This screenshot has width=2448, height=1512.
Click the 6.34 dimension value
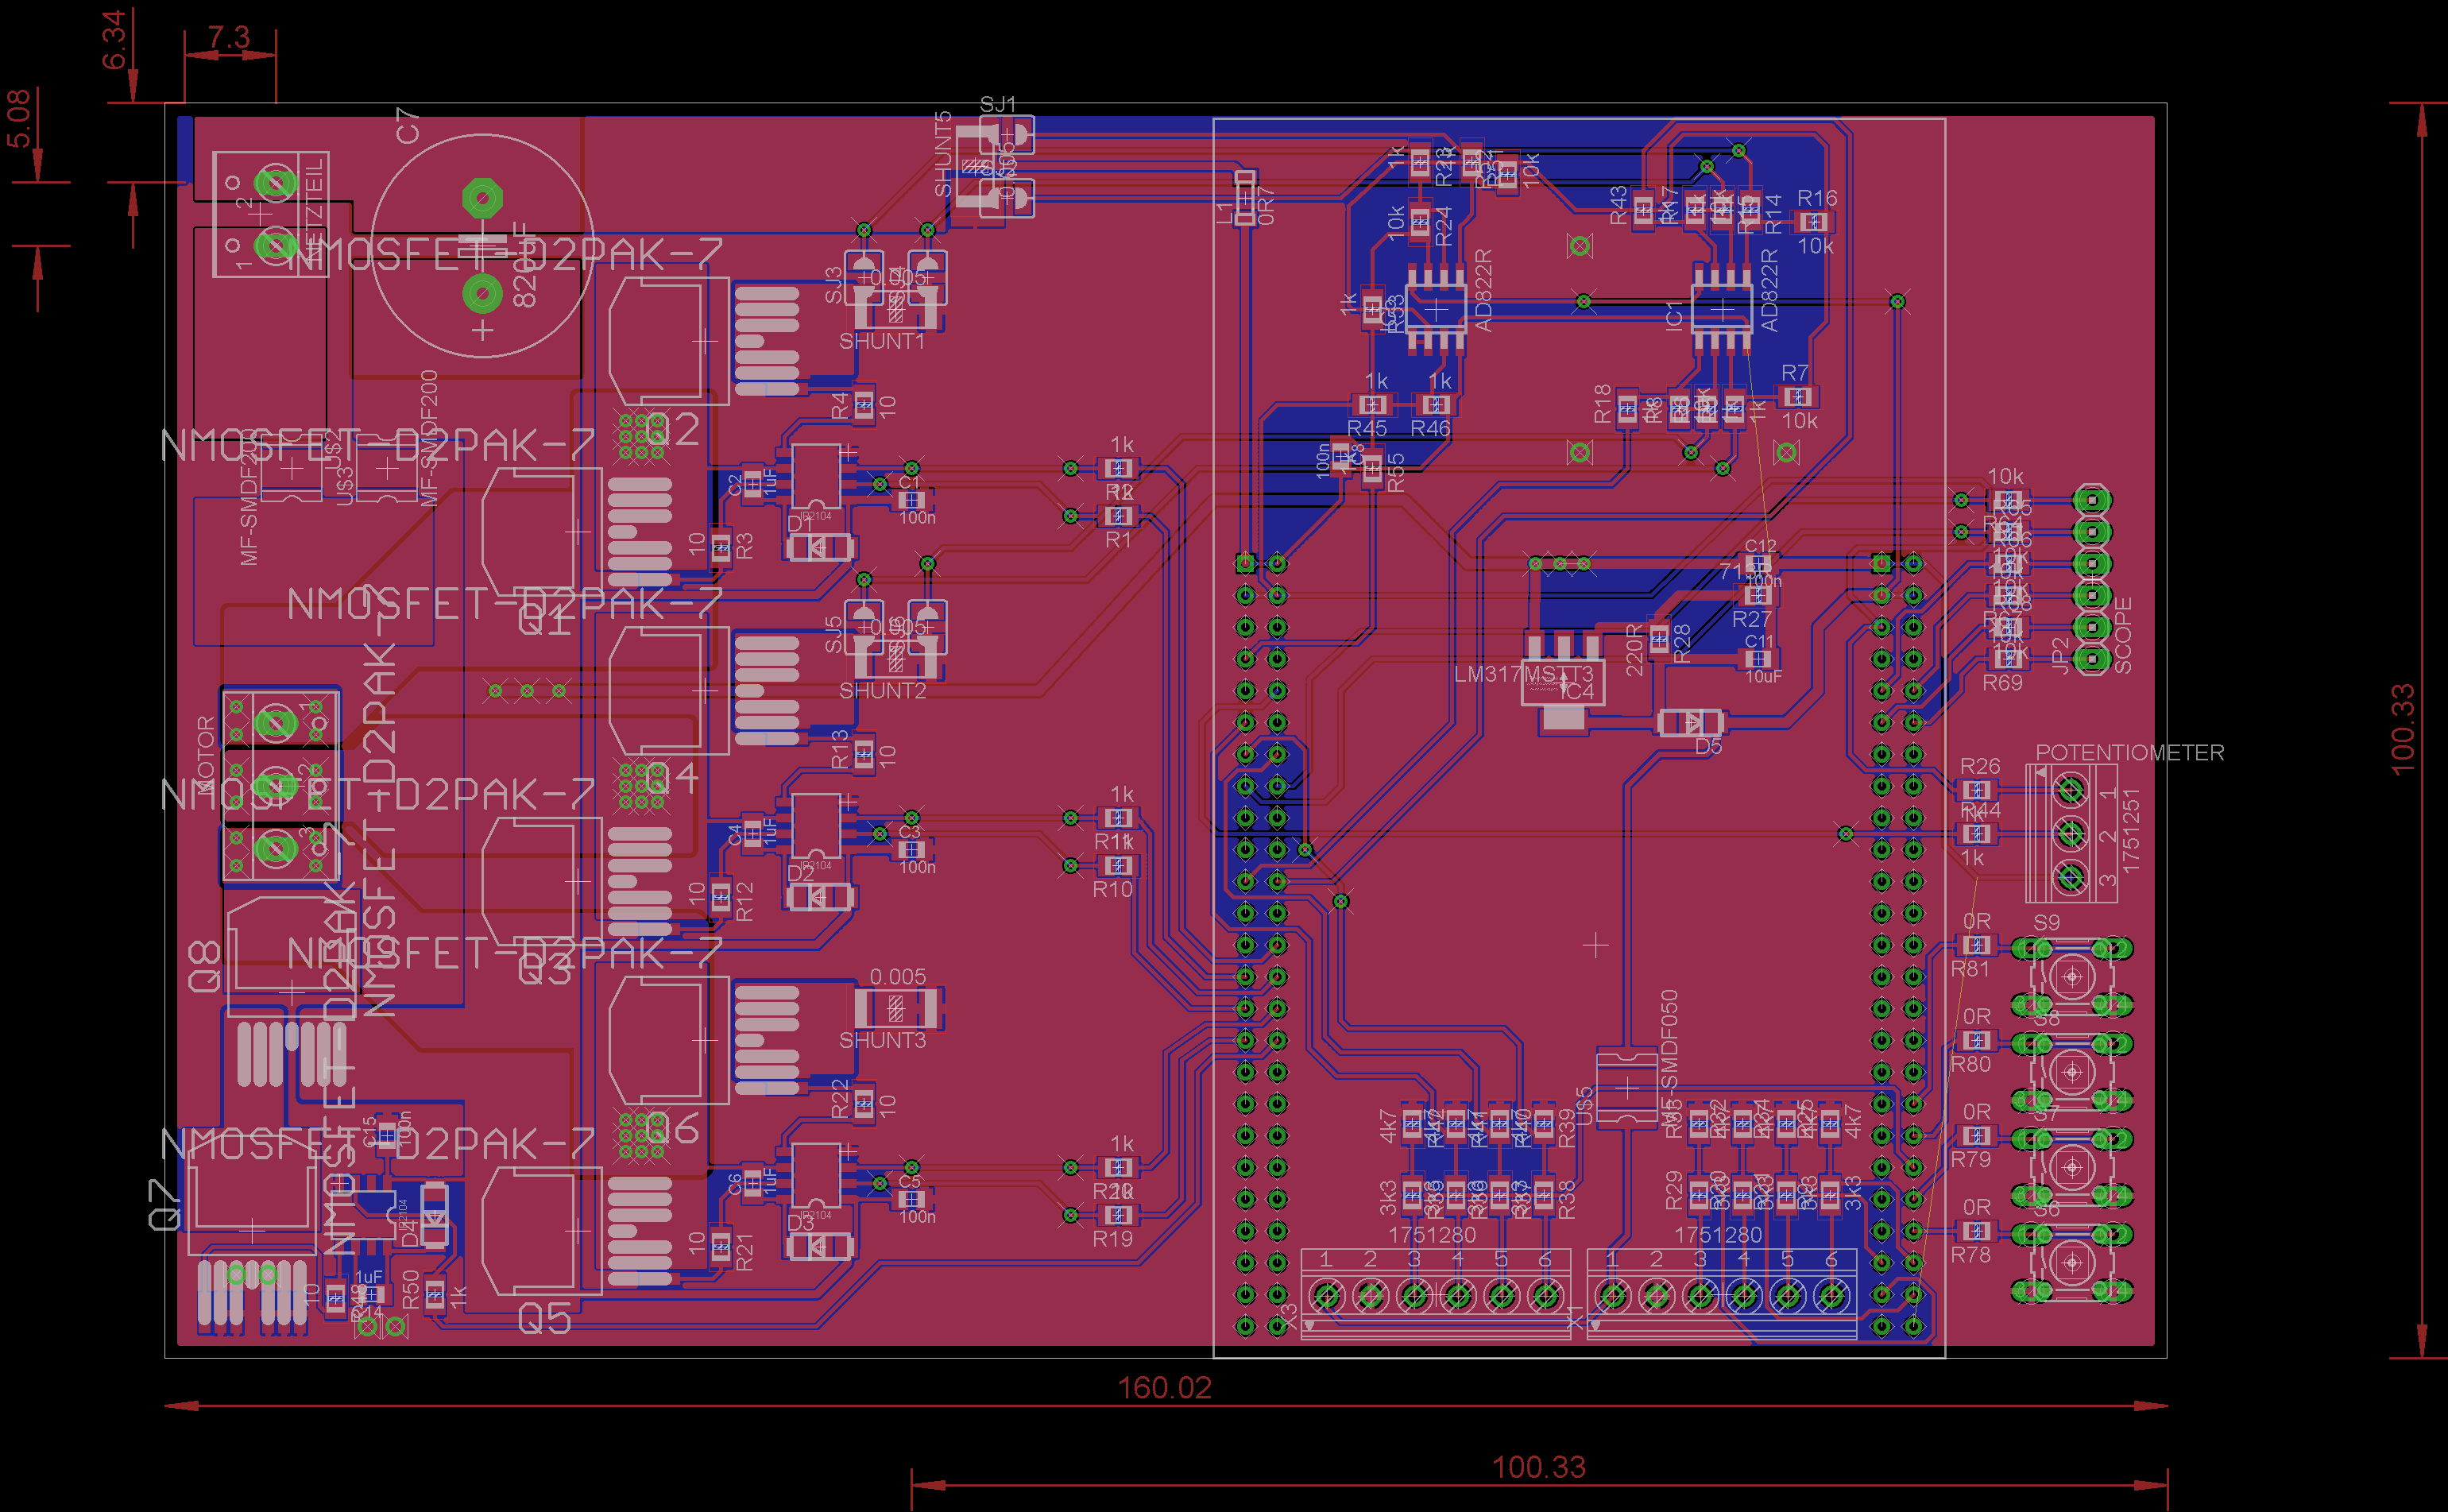point(114,40)
